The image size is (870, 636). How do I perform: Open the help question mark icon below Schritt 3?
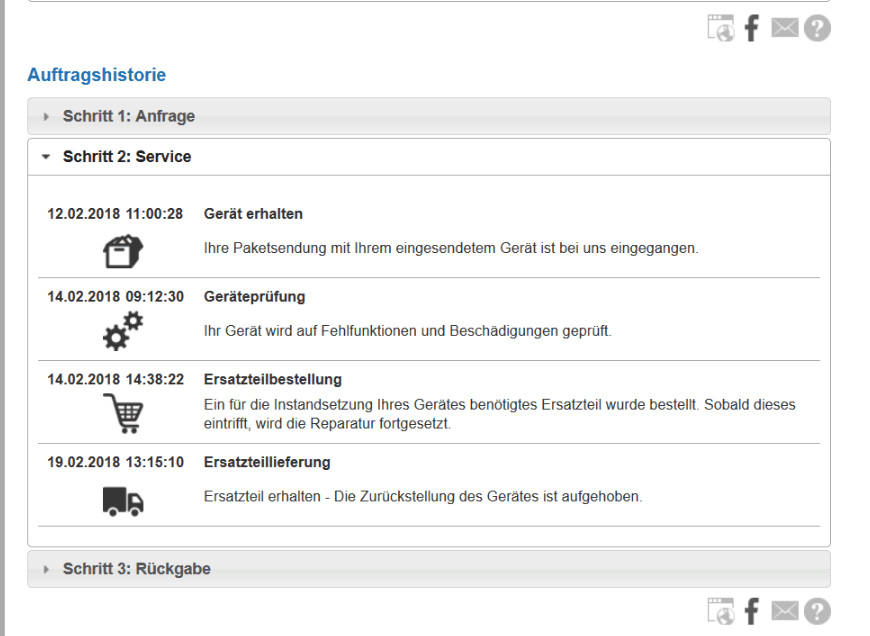pyautogui.click(x=817, y=611)
